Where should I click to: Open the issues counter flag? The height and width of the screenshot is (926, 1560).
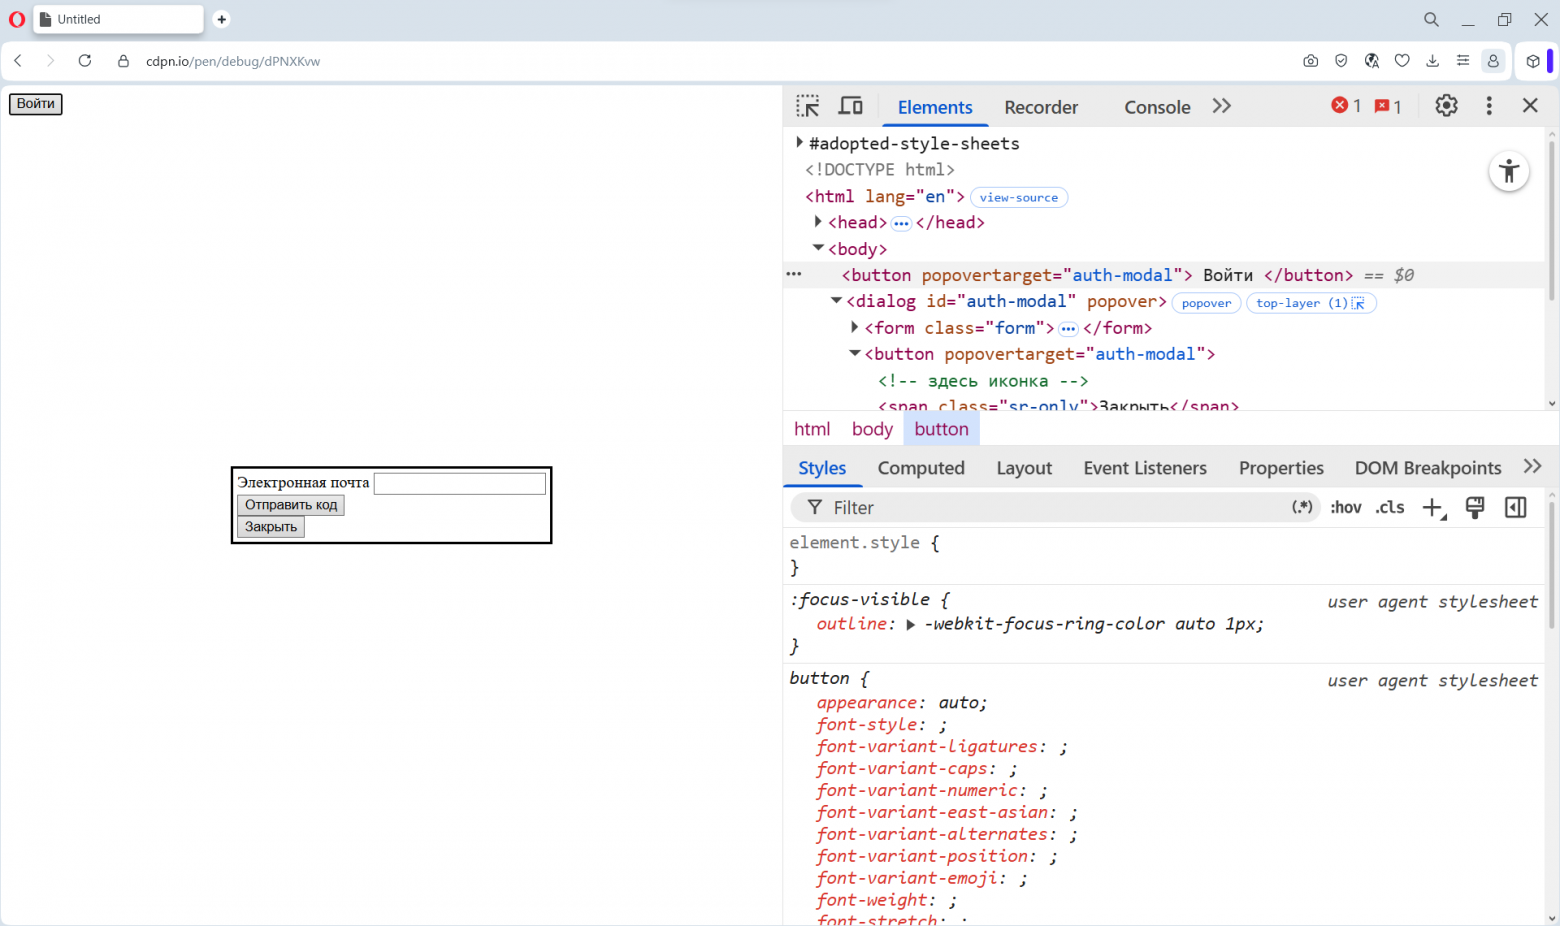(x=1388, y=106)
